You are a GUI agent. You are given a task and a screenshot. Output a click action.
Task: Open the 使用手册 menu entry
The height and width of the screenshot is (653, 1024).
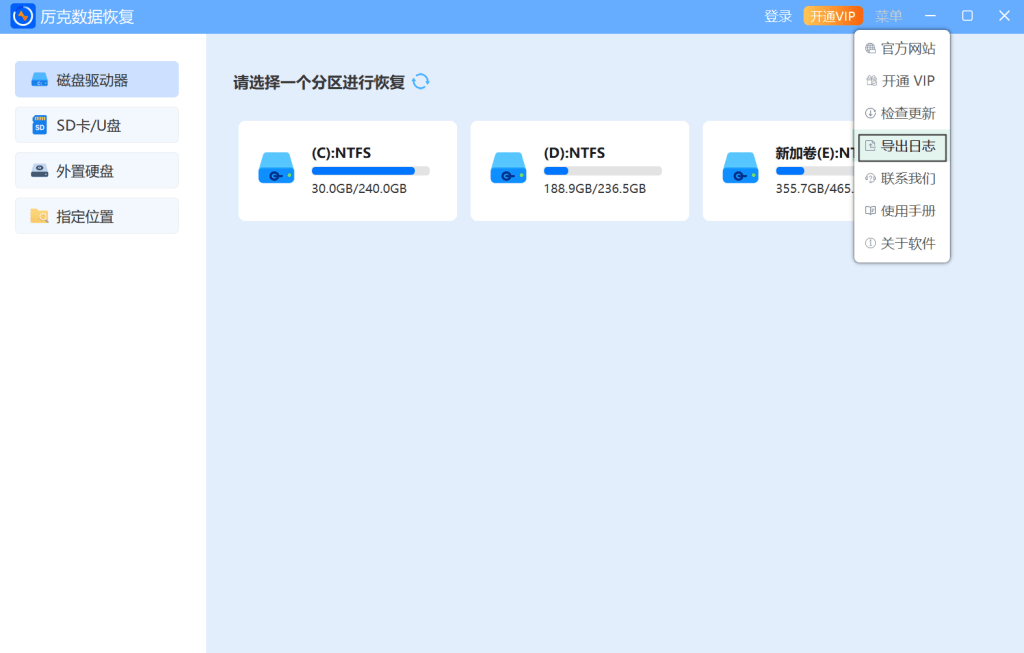(x=902, y=211)
